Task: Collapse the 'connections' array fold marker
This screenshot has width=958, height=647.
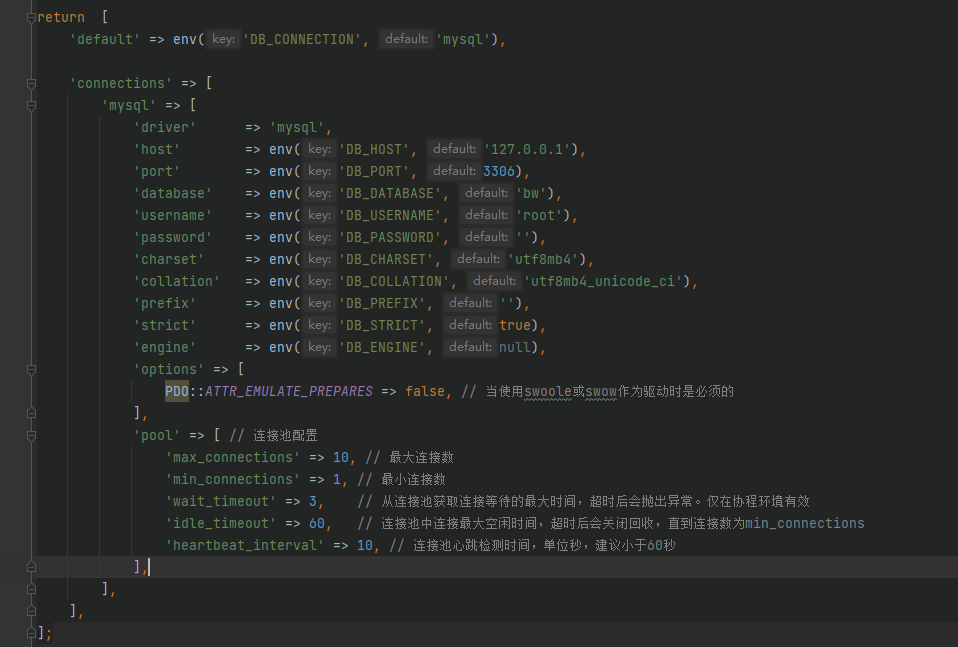Action: click(x=32, y=83)
